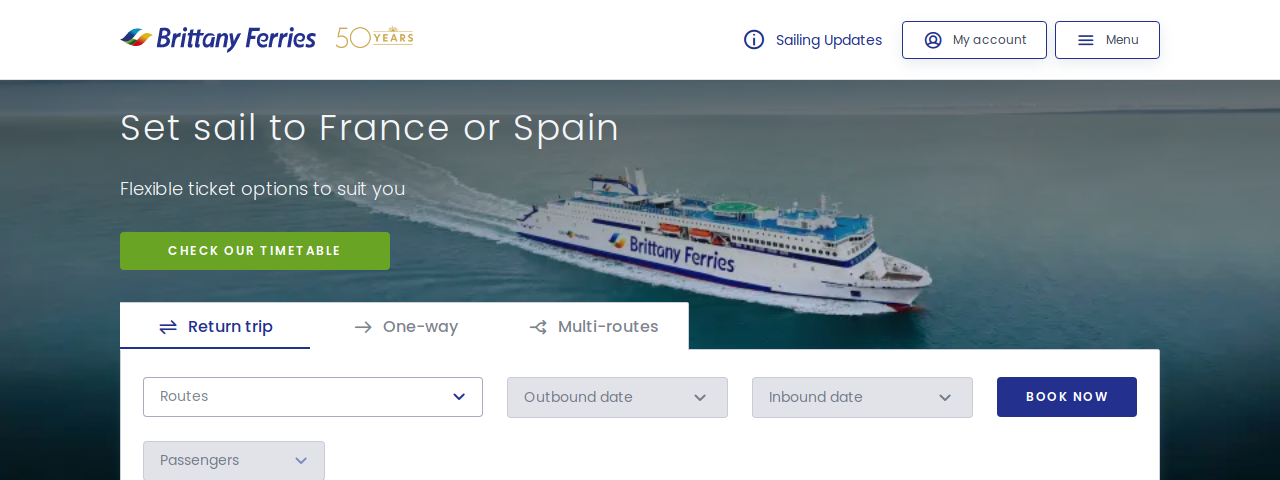Screen dimensions: 1280x480
Task: Click the One-way arrow icon
Action: point(363,327)
